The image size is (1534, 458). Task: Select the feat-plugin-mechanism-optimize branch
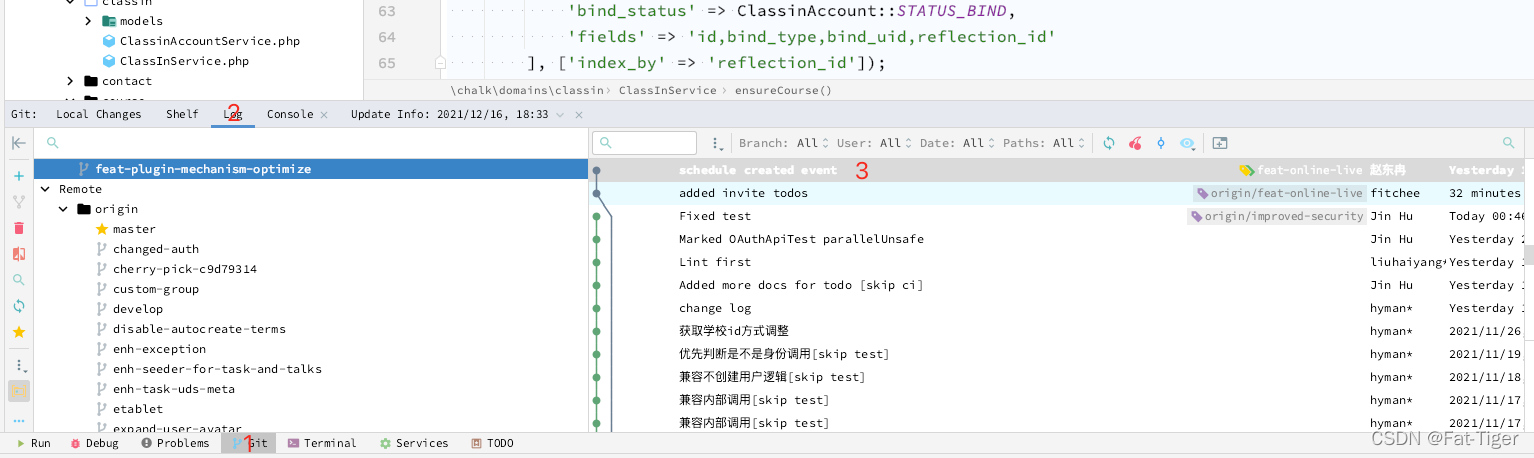coord(311,169)
